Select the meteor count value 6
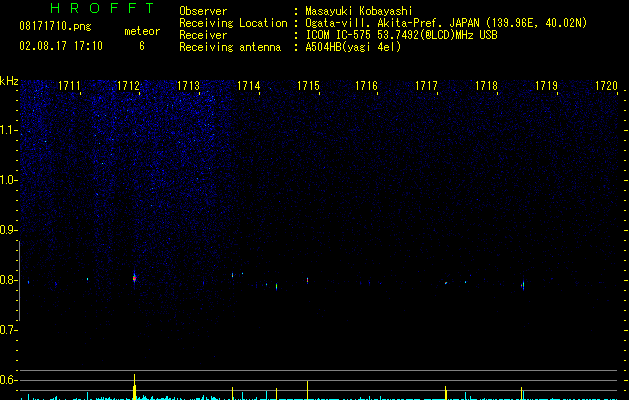 coord(142,46)
